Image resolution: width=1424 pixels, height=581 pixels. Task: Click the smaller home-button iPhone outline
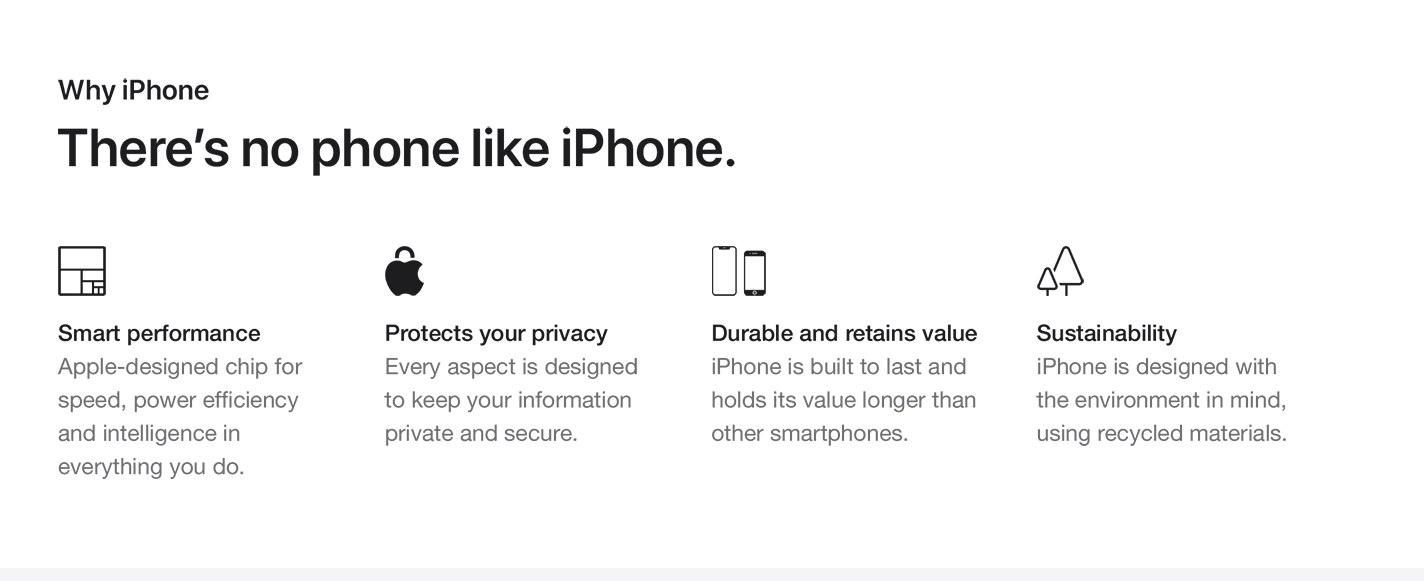pyautogui.click(x=755, y=274)
